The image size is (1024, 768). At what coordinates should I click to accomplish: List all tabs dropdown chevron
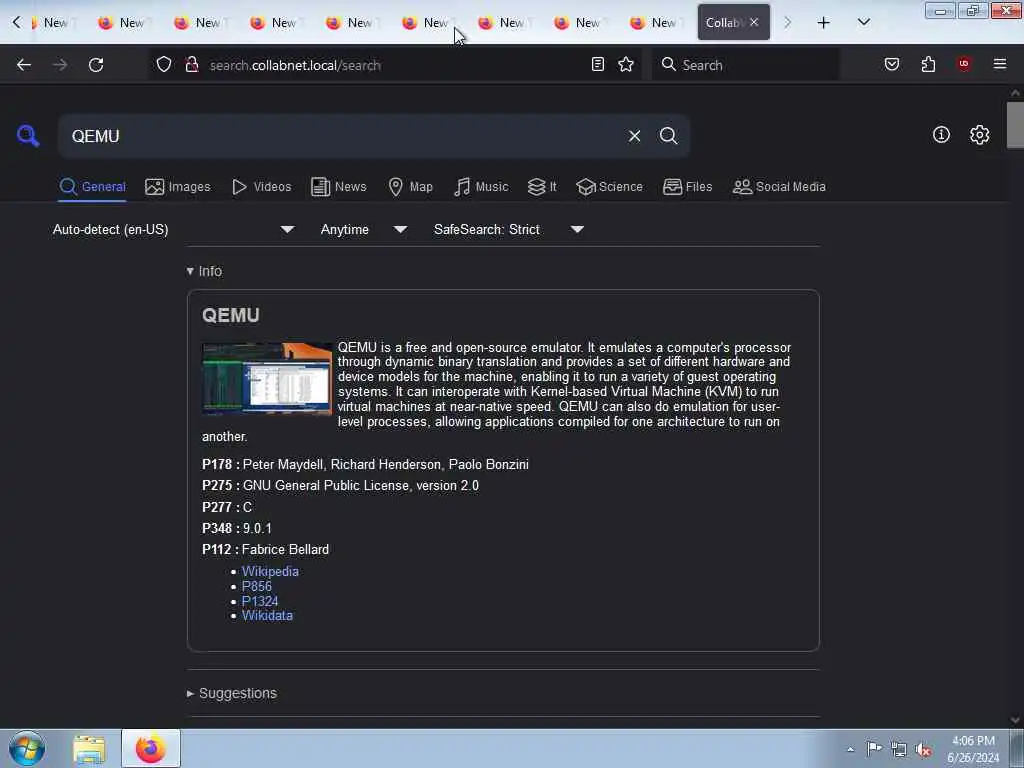tap(863, 22)
